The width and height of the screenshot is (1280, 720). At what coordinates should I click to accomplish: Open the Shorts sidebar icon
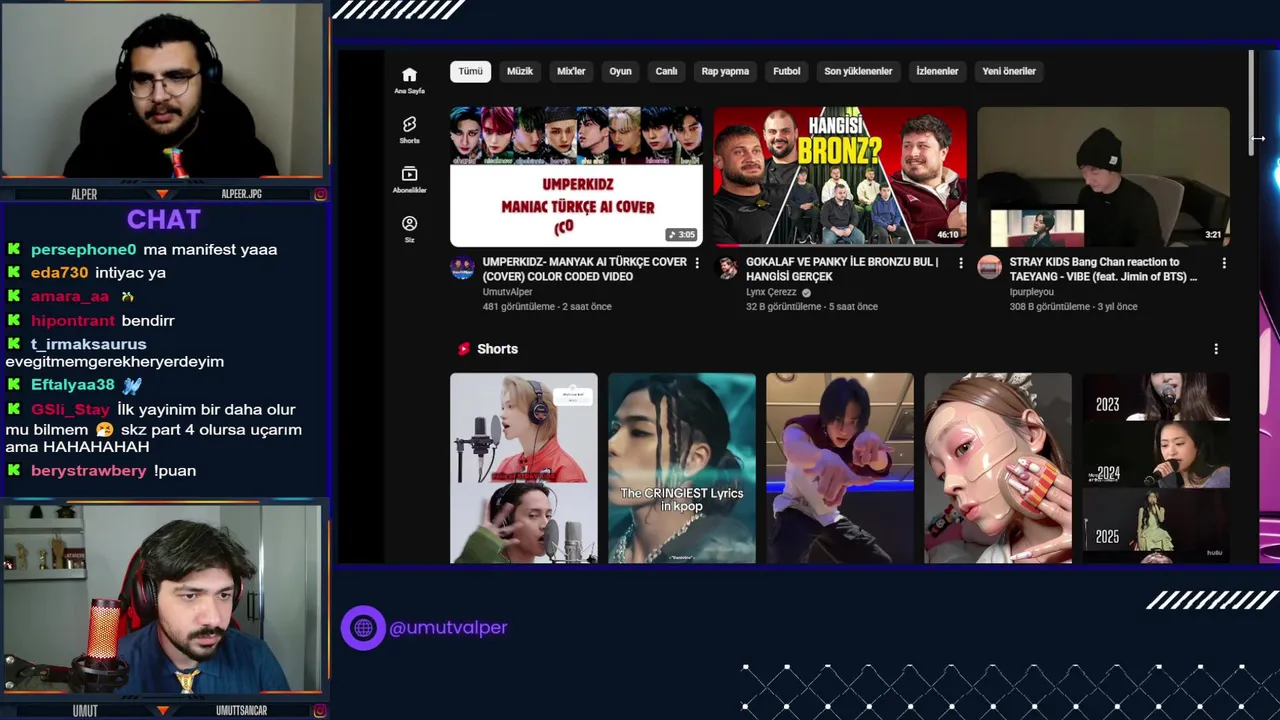coord(409,130)
